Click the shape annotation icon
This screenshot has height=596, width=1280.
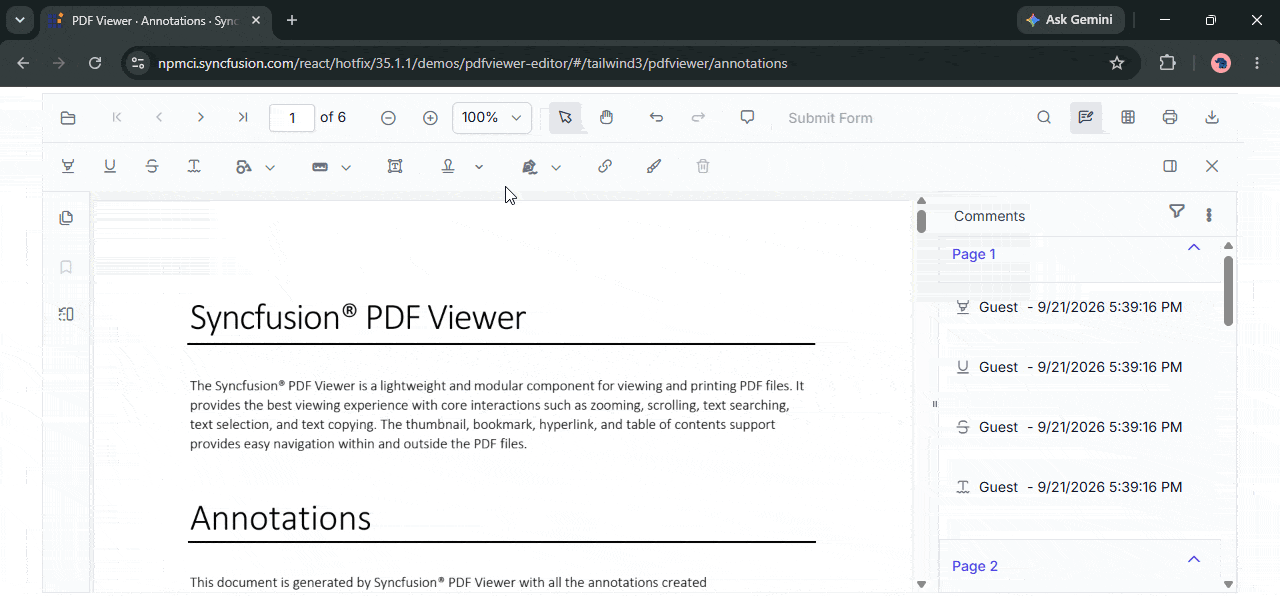(x=244, y=167)
